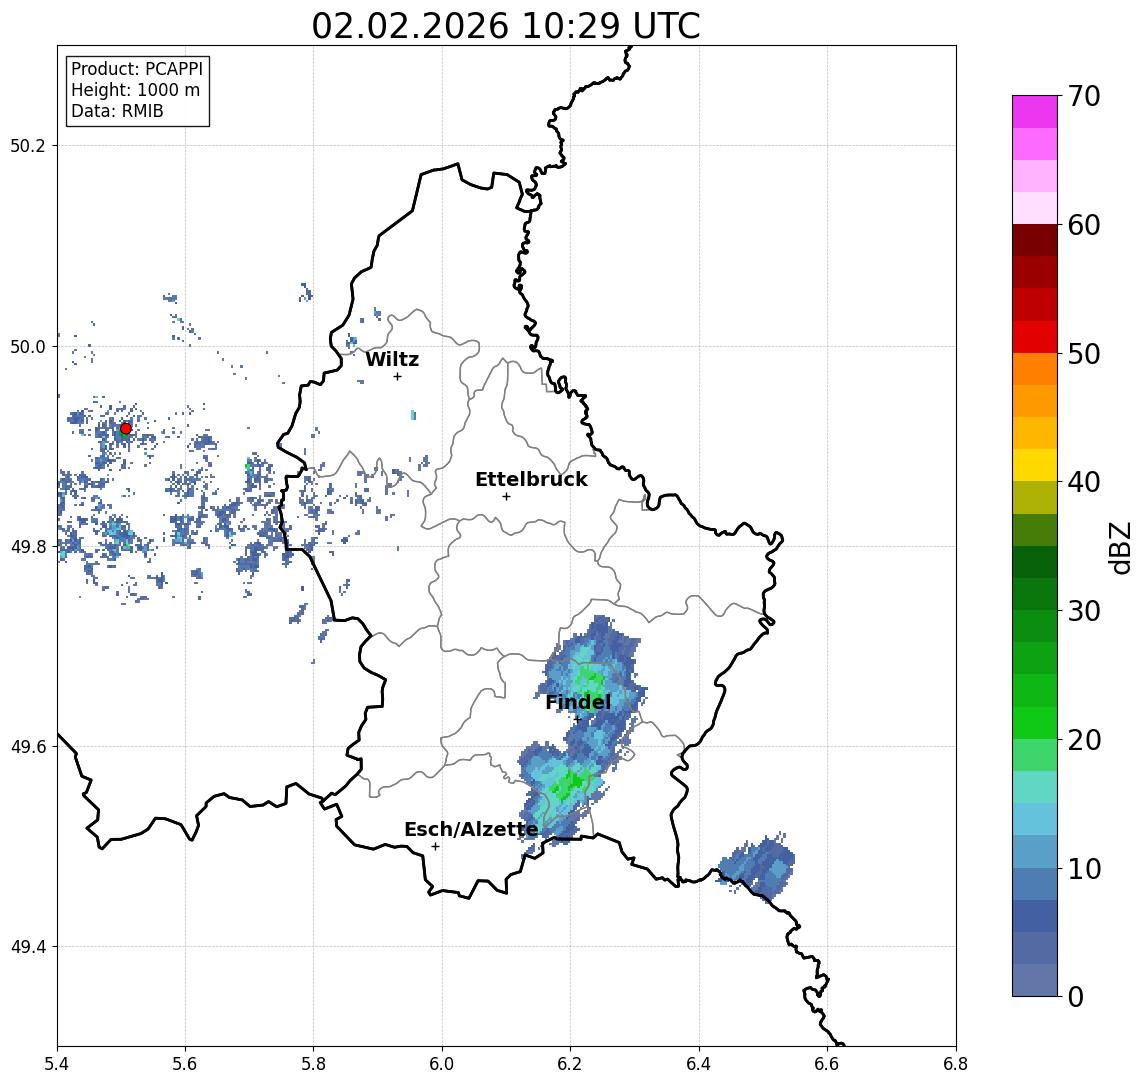Pick the orange colorbar swatch below 50
The height and width of the screenshot is (1084, 1145).
coord(1035,369)
